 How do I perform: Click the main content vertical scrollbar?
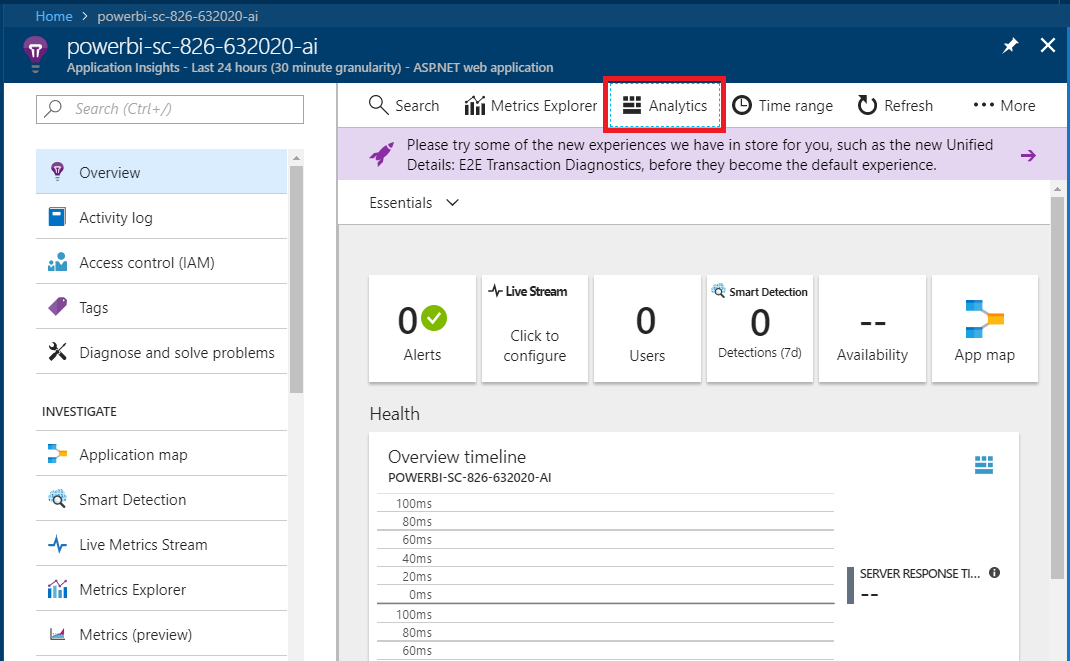1057,389
